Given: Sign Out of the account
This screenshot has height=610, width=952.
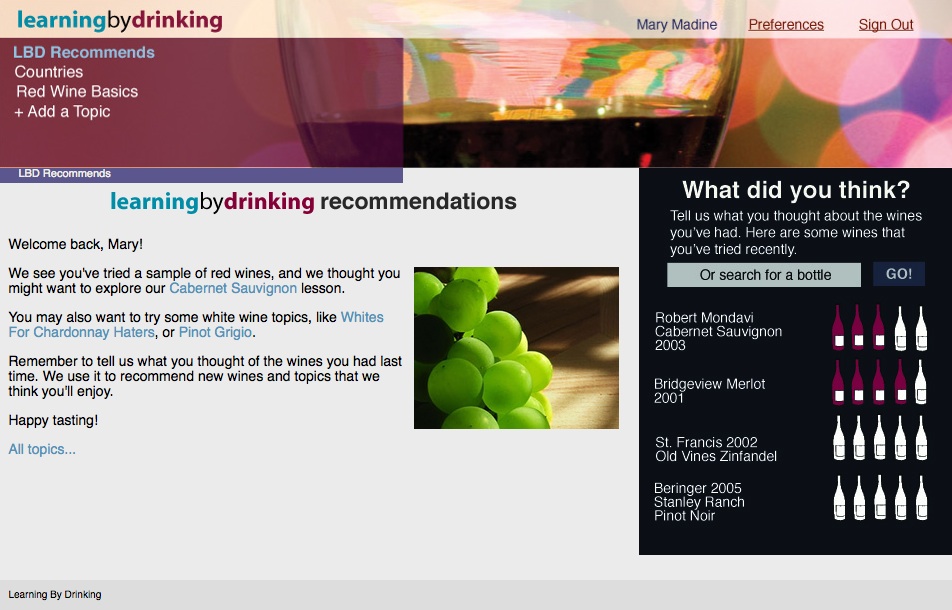Looking at the screenshot, I should coord(886,25).
